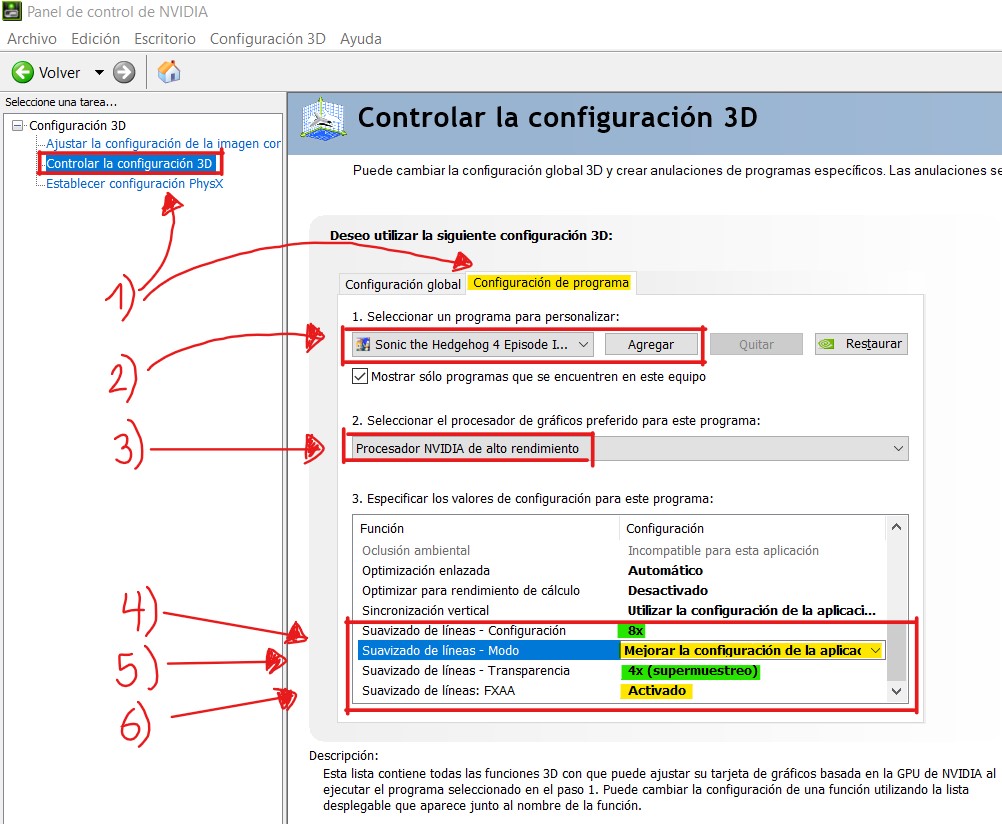Click the Activado FXAA value
Viewport: 1002px width, 824px height.
pyautogui.click(x=656, y=690)
